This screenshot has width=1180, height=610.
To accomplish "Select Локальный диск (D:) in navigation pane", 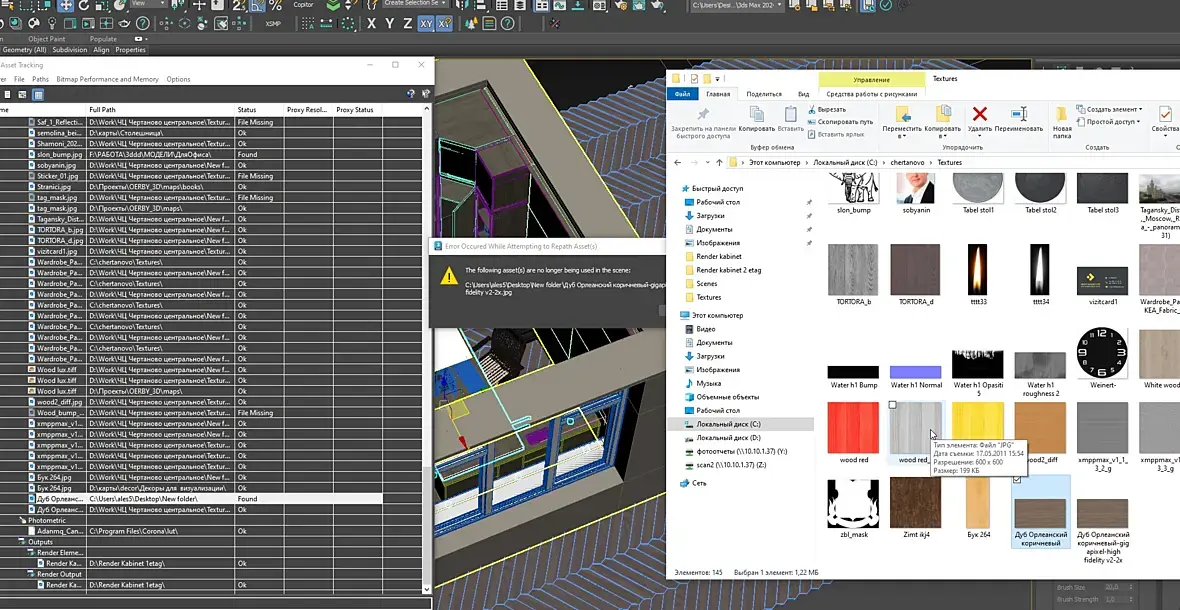I will tap(728, 438).
